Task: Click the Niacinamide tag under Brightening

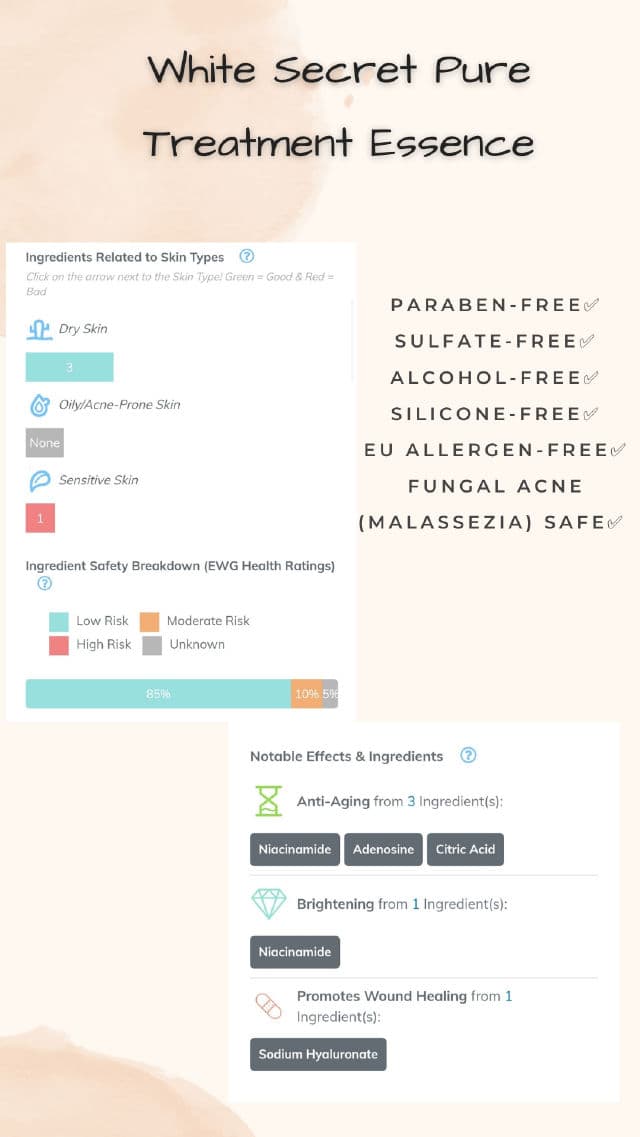Action: [295, 952]
